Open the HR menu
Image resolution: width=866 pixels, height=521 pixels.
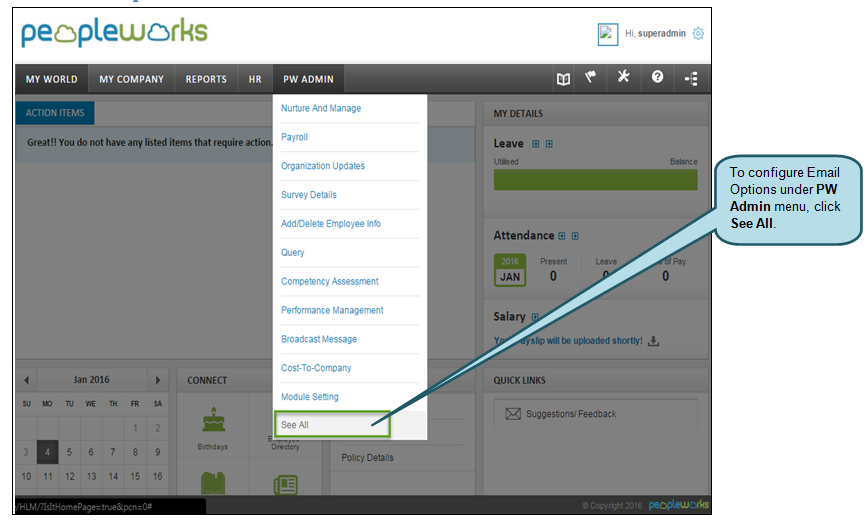pos(255,79)
